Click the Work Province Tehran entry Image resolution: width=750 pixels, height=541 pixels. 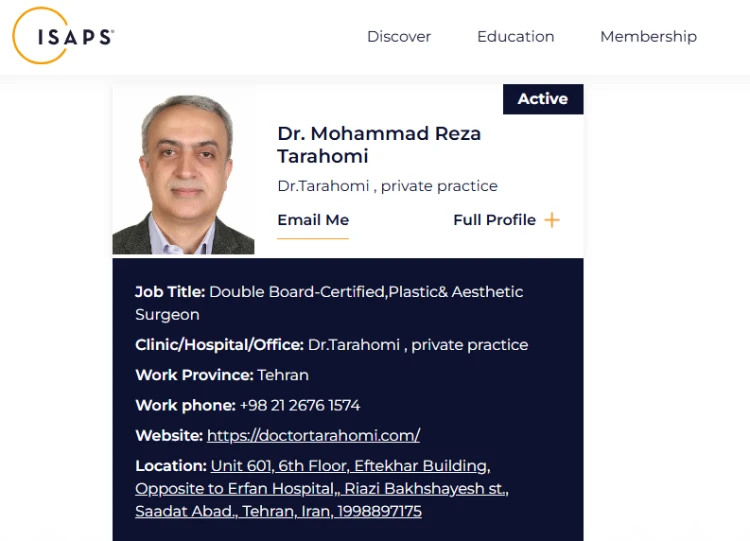283,375
